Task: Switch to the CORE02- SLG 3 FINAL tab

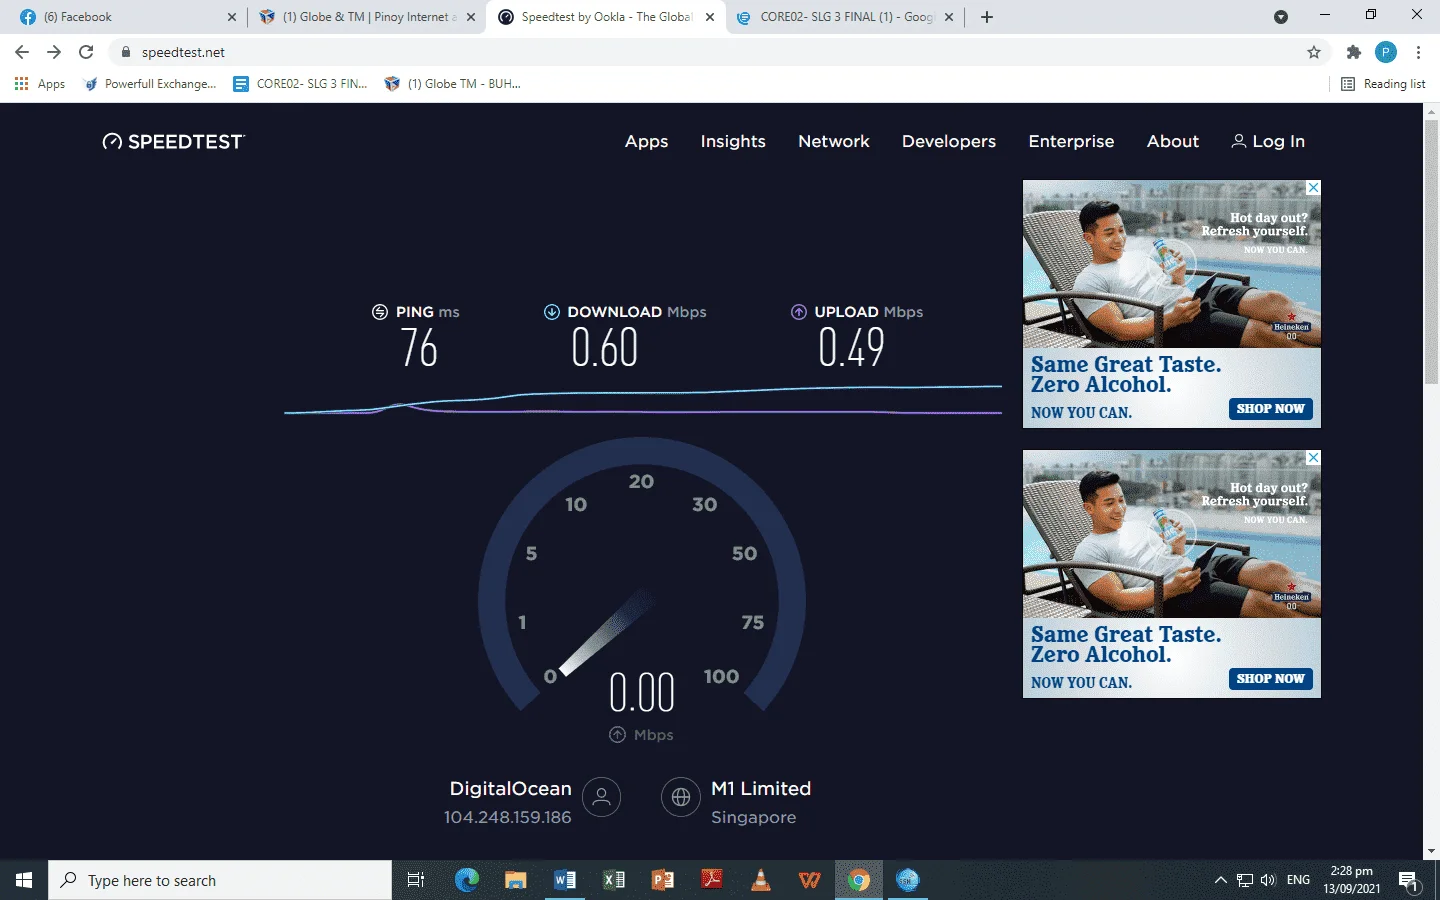Action: click(845, 17)
